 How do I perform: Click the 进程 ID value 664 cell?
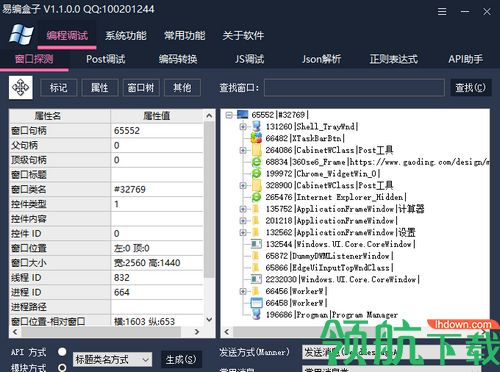157,292
